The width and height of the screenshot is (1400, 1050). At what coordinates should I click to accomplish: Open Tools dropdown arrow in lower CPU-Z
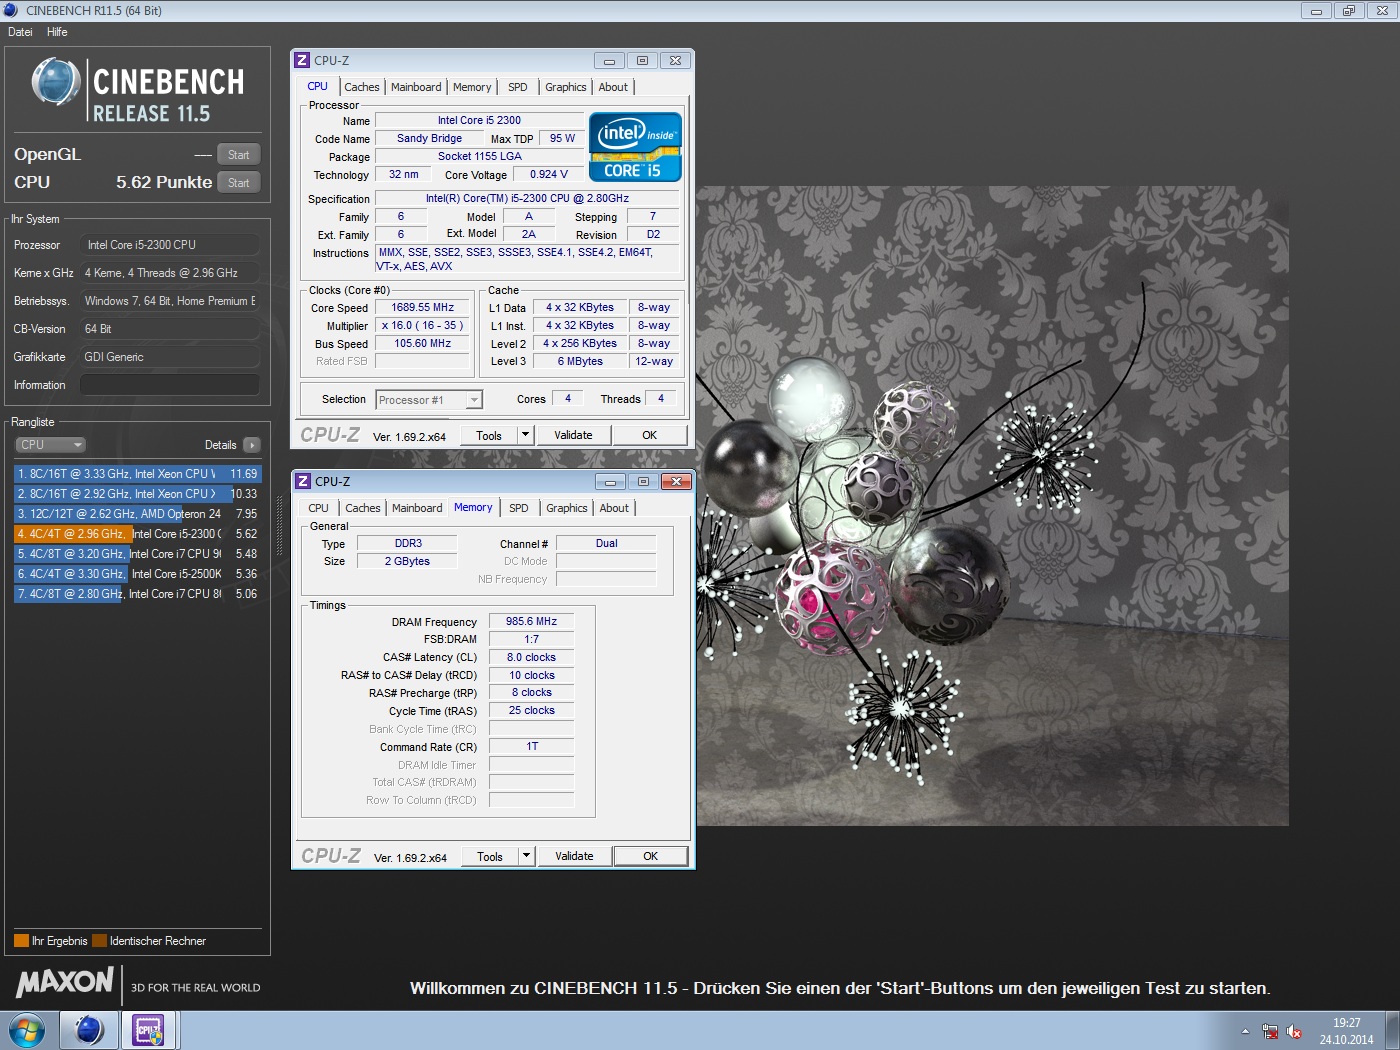[527, 856]
